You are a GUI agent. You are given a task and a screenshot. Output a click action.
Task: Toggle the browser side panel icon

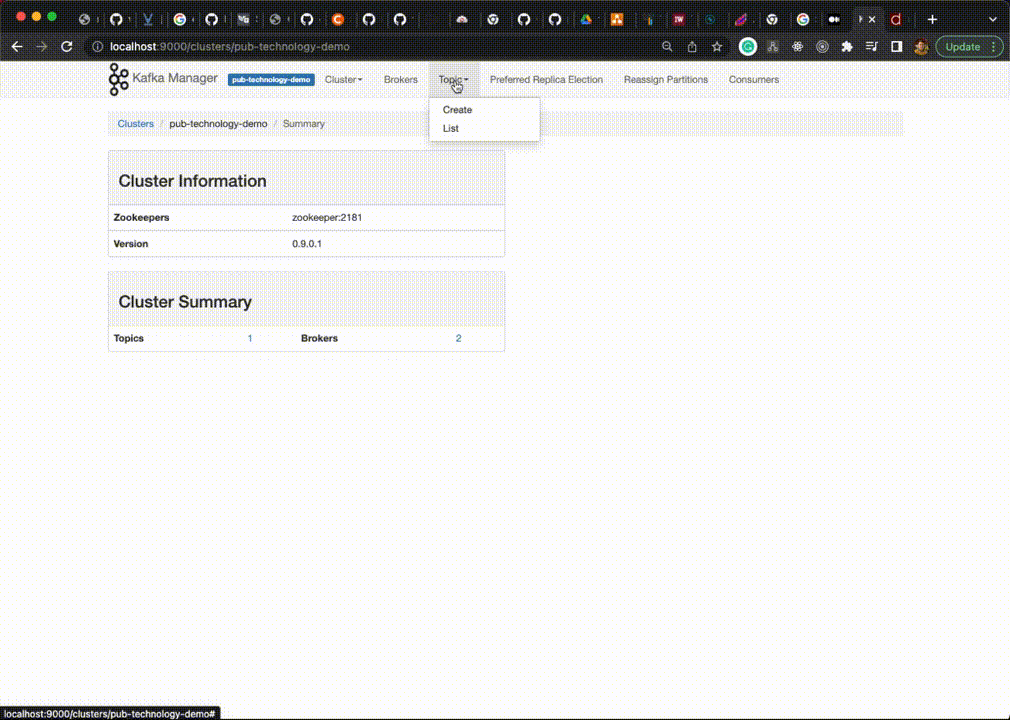click(896, 46)
